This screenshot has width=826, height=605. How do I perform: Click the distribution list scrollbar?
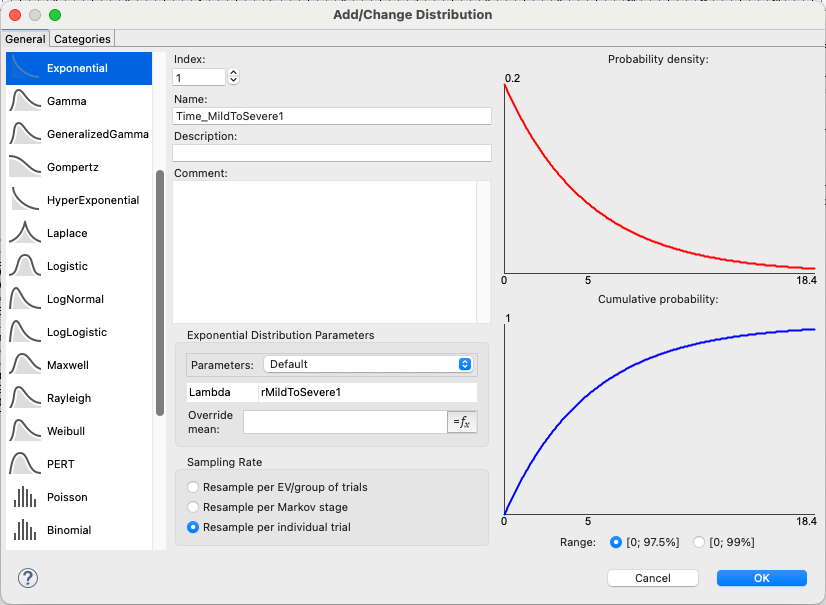tap(160, 293)
